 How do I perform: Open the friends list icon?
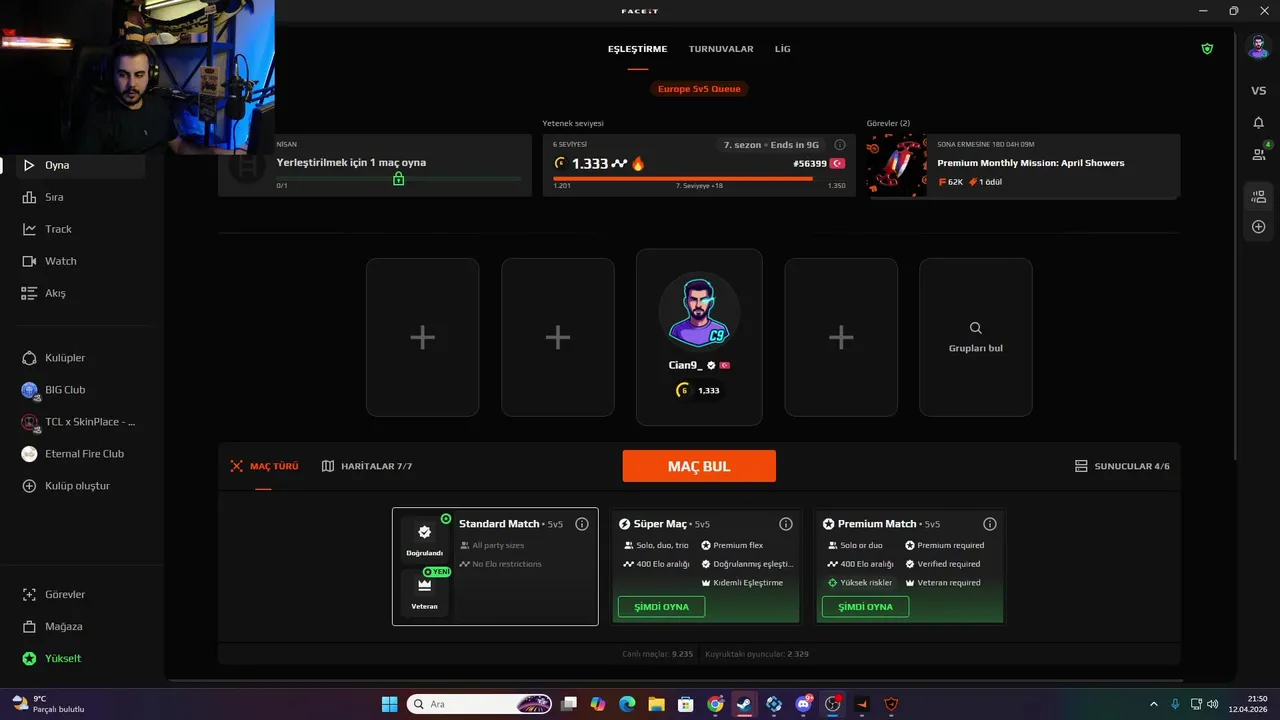point(1259,154)
